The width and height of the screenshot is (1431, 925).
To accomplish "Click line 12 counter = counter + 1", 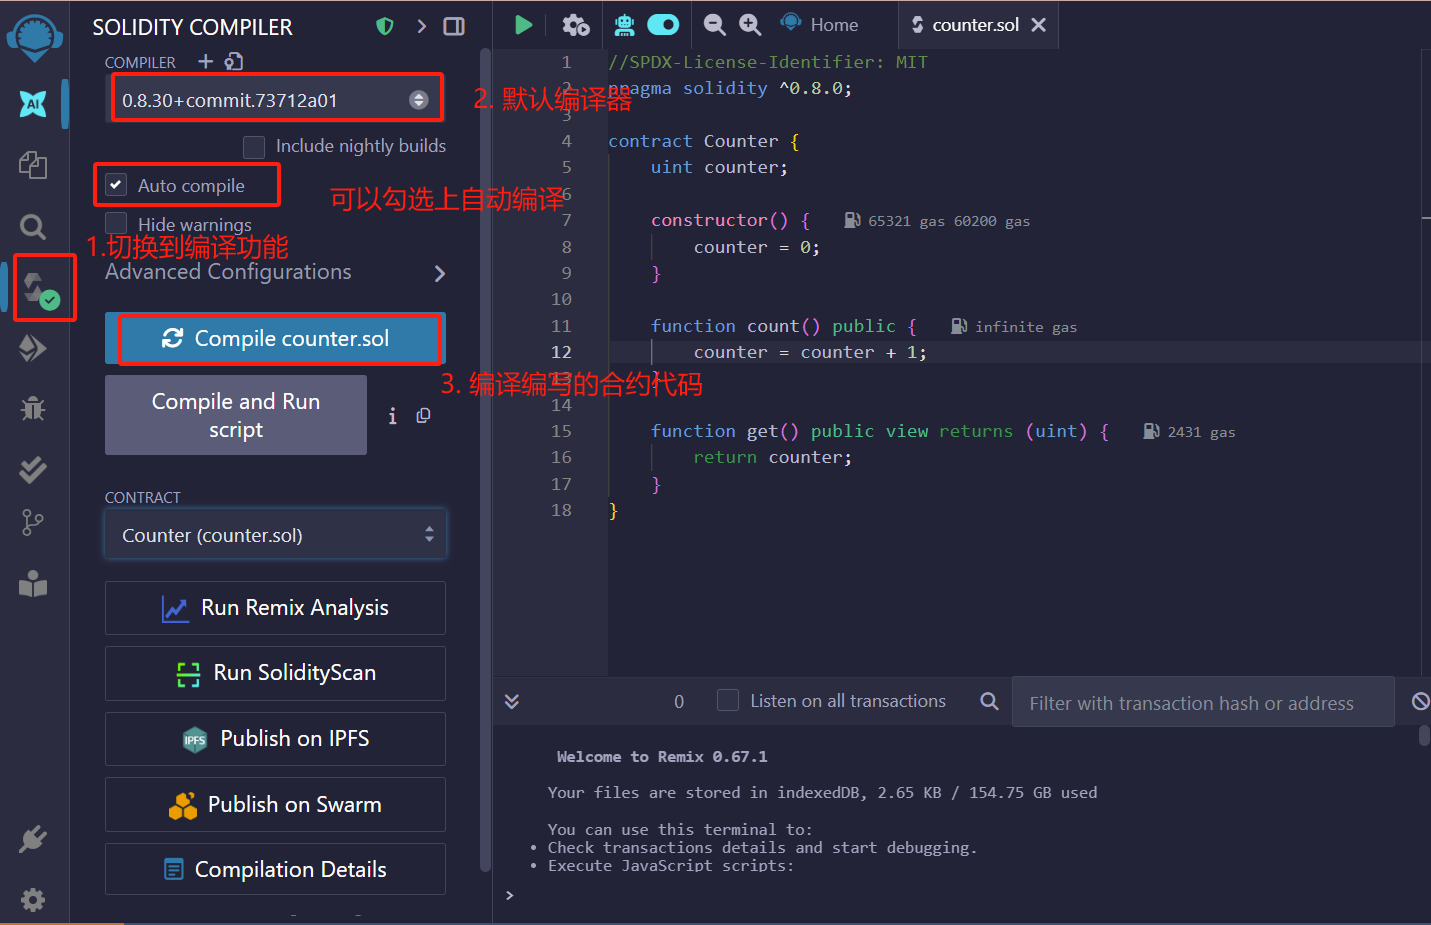I will pyautogui.click(x=810, y=352).
